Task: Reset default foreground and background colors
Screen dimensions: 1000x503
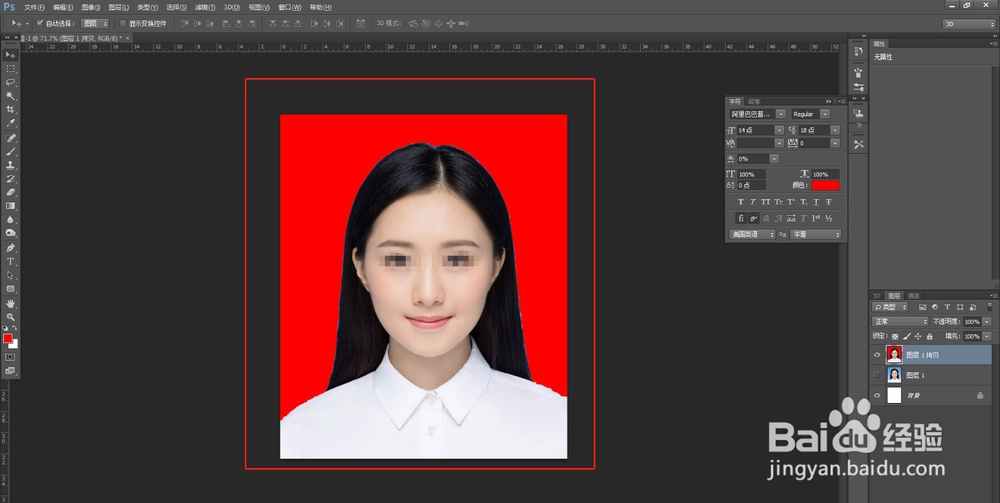Action: point(6,328)
